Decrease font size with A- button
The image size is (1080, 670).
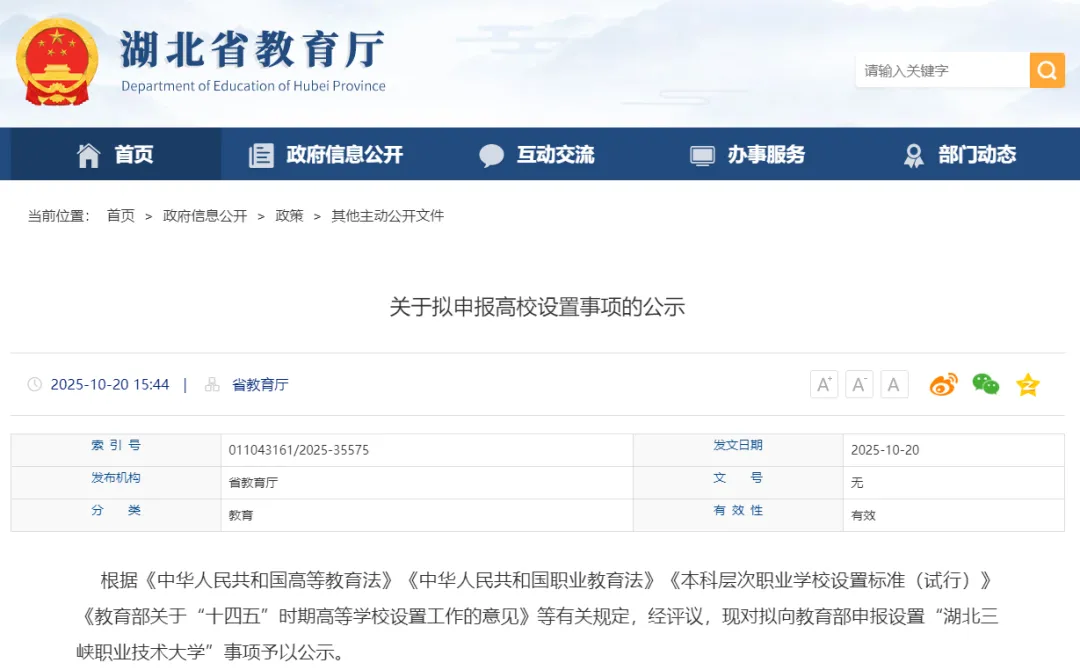[859, 385]
